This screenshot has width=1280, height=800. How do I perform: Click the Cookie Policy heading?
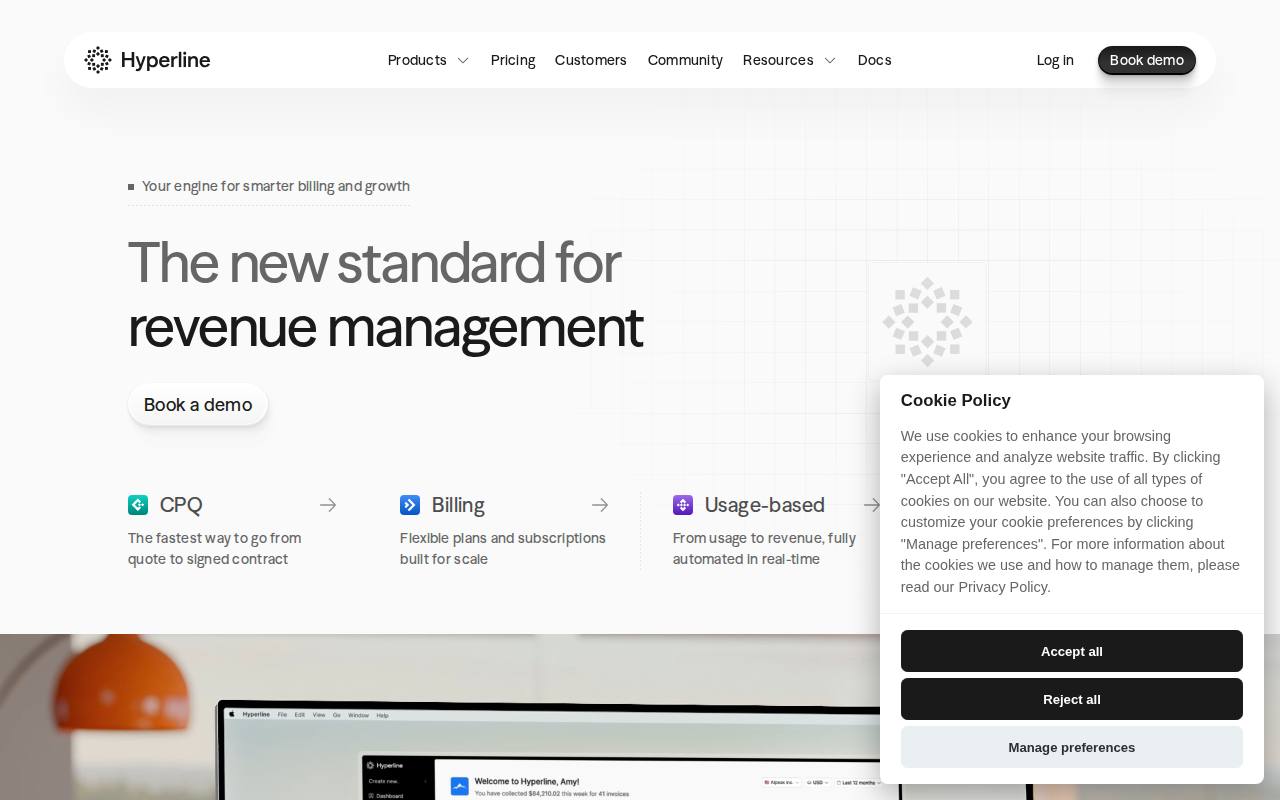pos(956,400)
